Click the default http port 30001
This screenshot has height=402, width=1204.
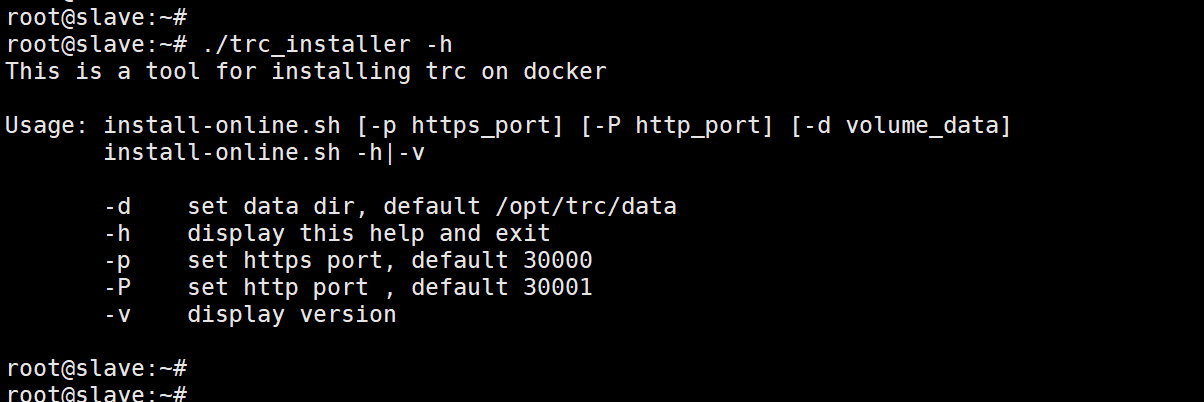(x=558, y=287)
